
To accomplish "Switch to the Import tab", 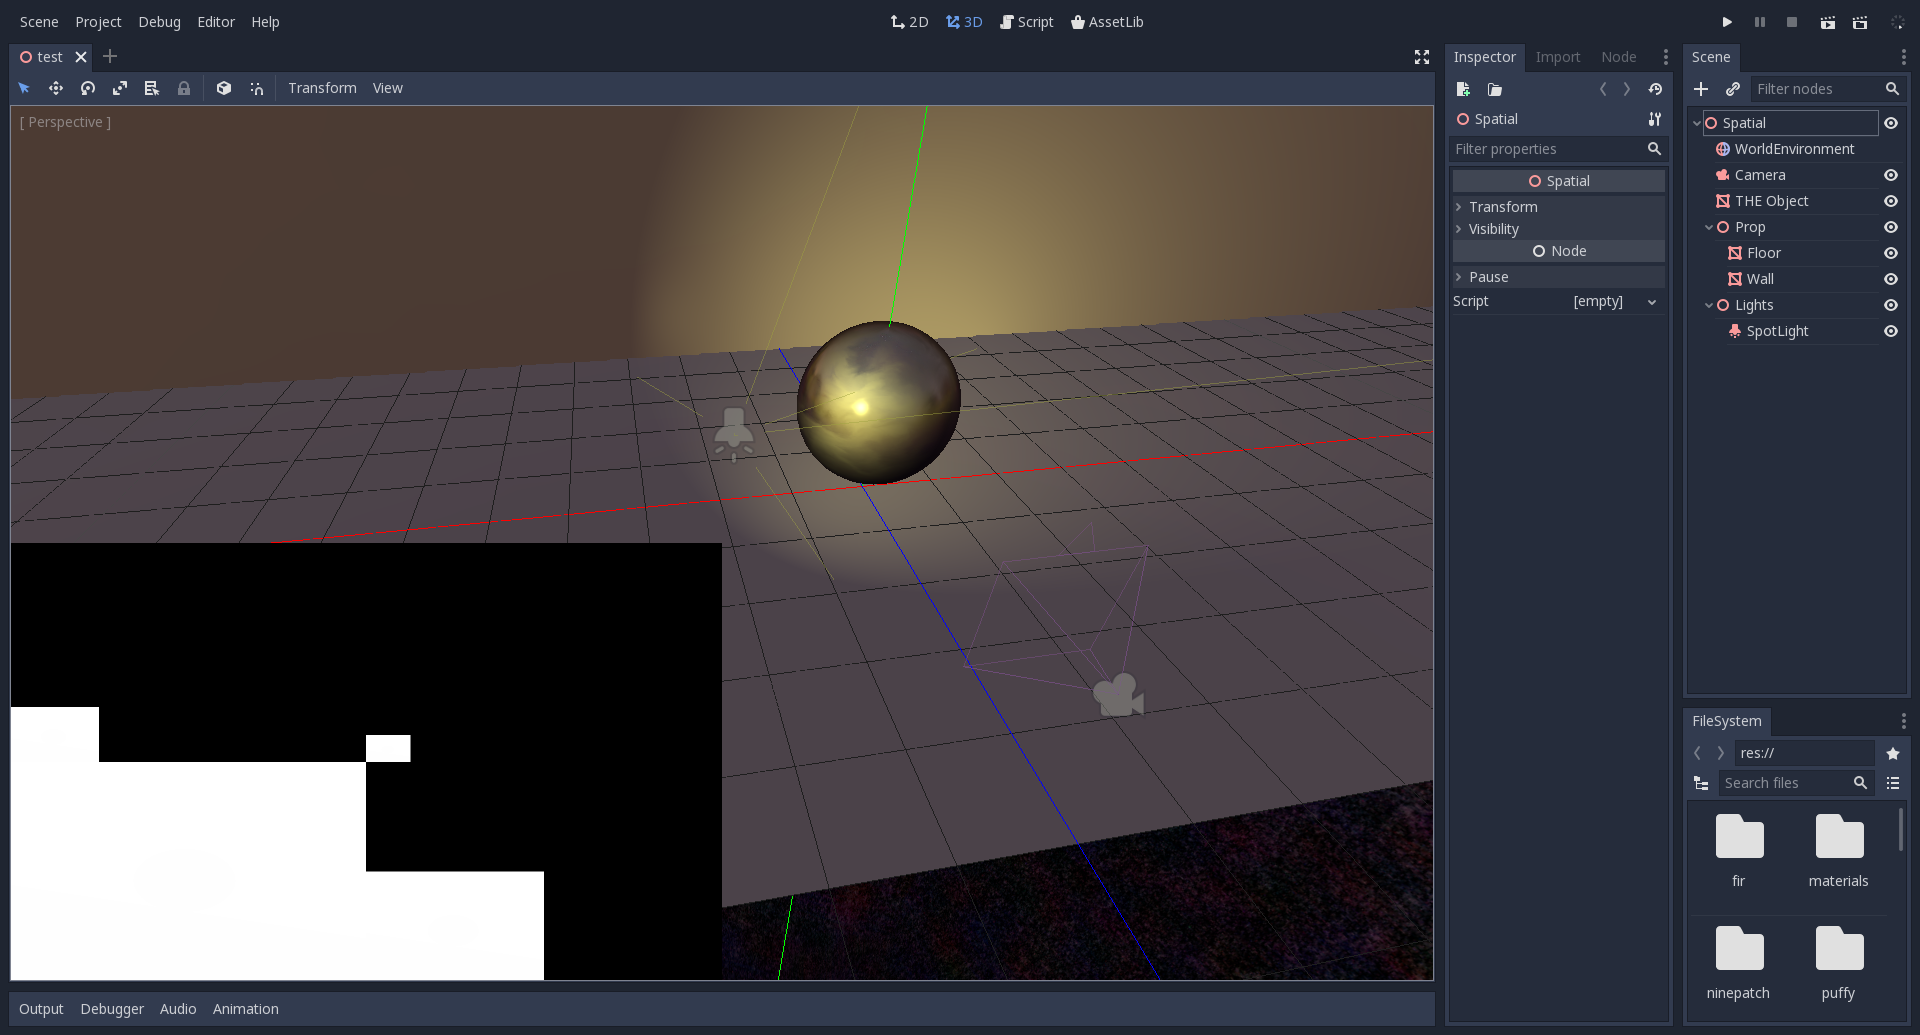I will pyautogui.click(x=1558, y=57).
